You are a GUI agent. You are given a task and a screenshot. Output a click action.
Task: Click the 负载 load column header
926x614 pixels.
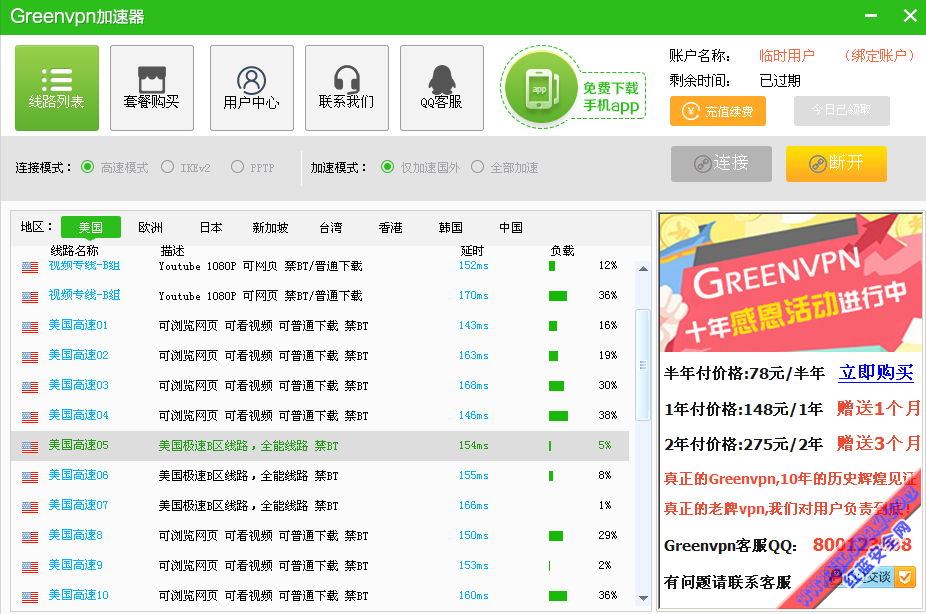(x=562, y=251)
